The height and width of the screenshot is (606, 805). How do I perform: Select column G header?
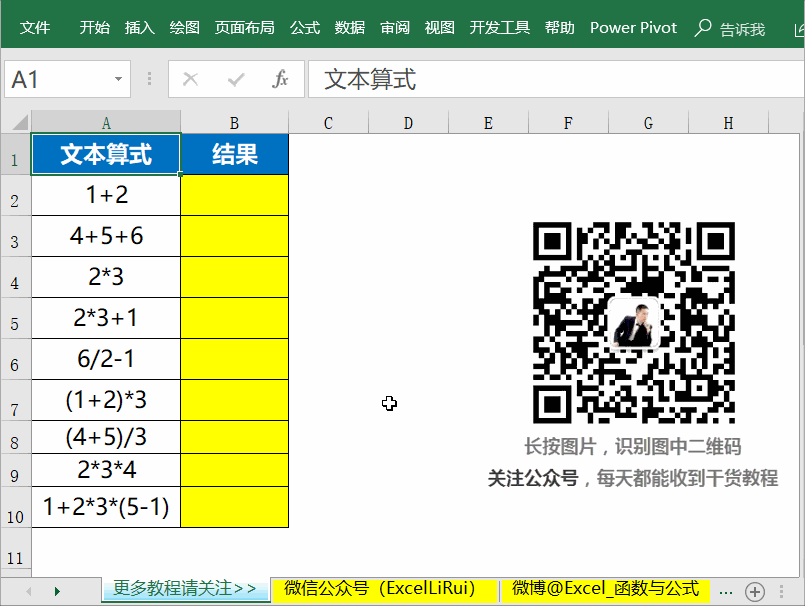648,123
